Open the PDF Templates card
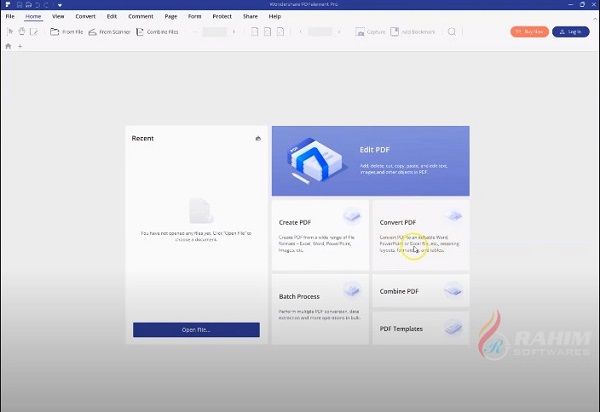Image resolution: width=600 pixels, height=412 pixels. coord(421,328)
